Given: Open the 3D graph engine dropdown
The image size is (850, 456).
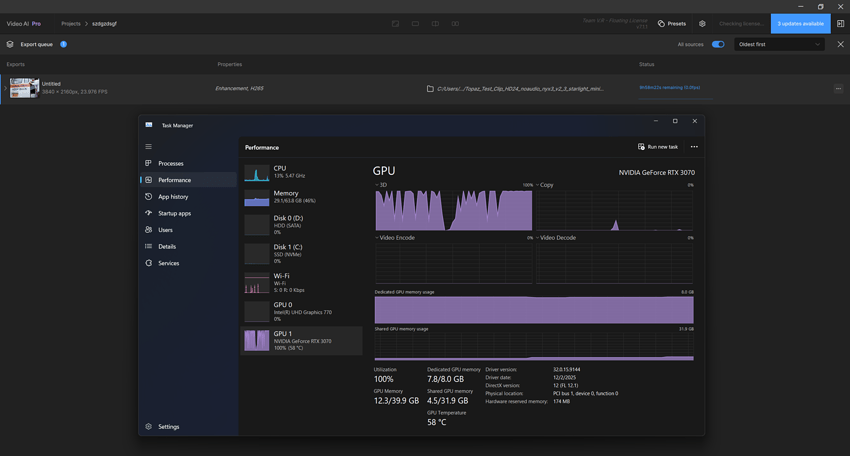Looking at the screenshot, I should (381, 185).
